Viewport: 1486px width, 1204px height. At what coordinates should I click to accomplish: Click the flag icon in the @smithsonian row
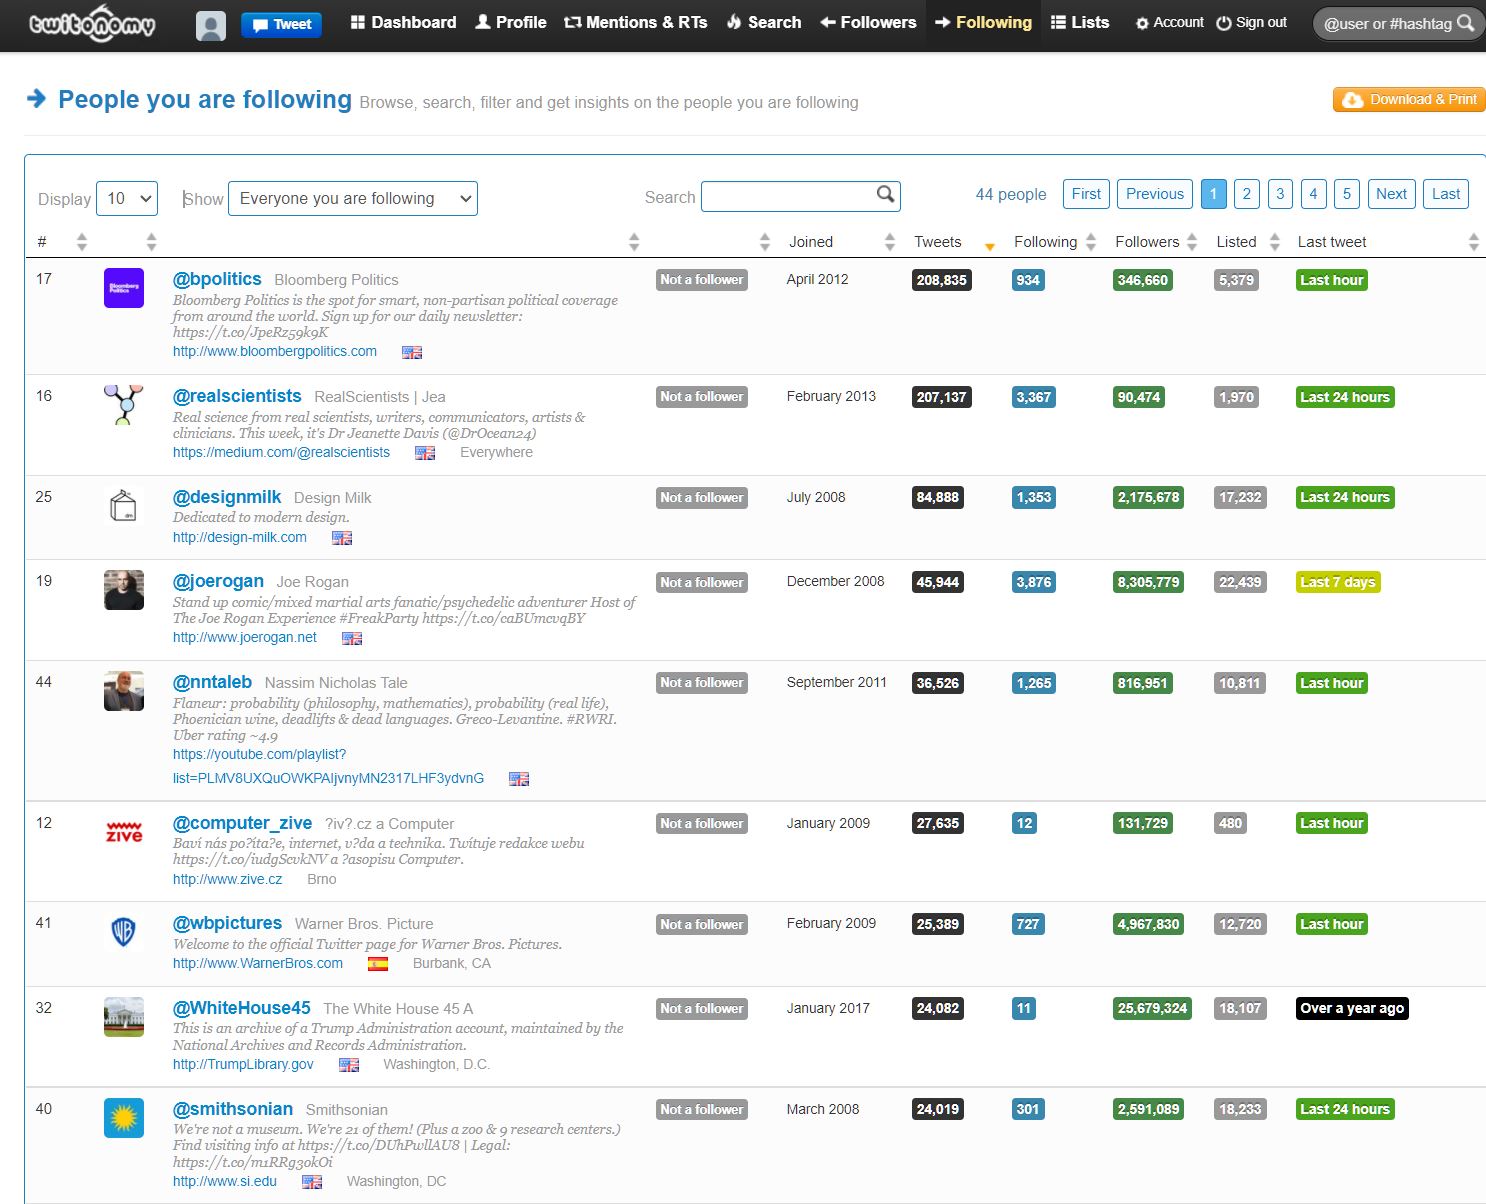click(x=312, y=1182)
